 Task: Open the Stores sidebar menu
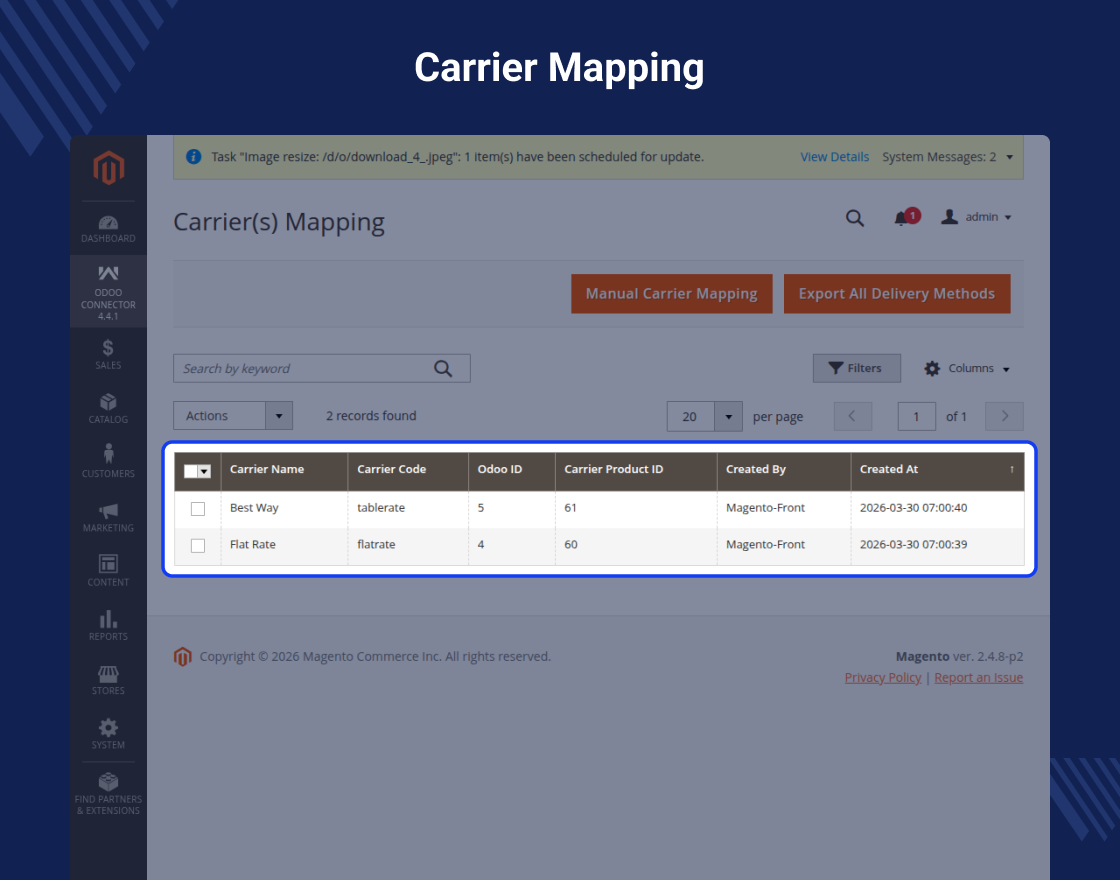108,679
